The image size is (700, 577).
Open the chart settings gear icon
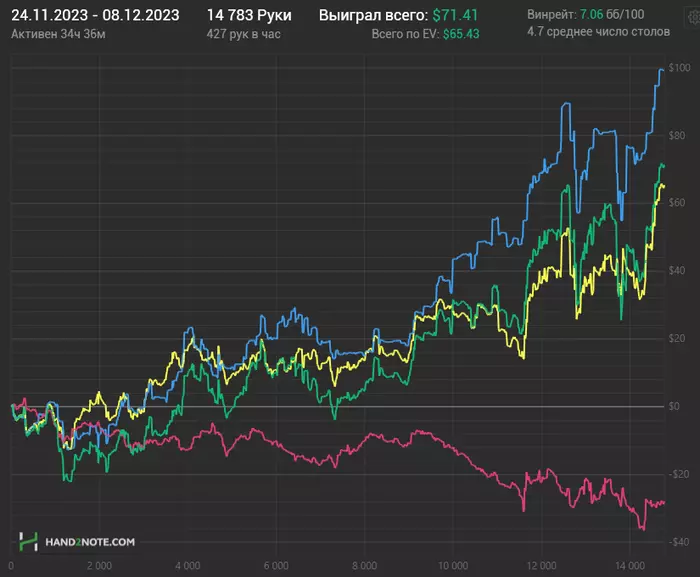click(693, 17)
